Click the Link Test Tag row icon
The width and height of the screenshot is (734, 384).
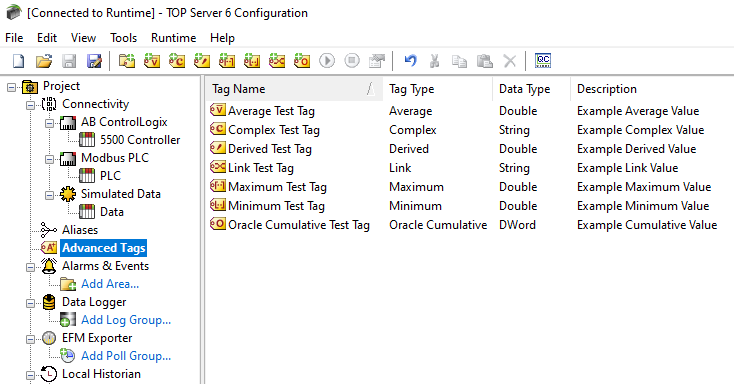click(x=218, y=167)
